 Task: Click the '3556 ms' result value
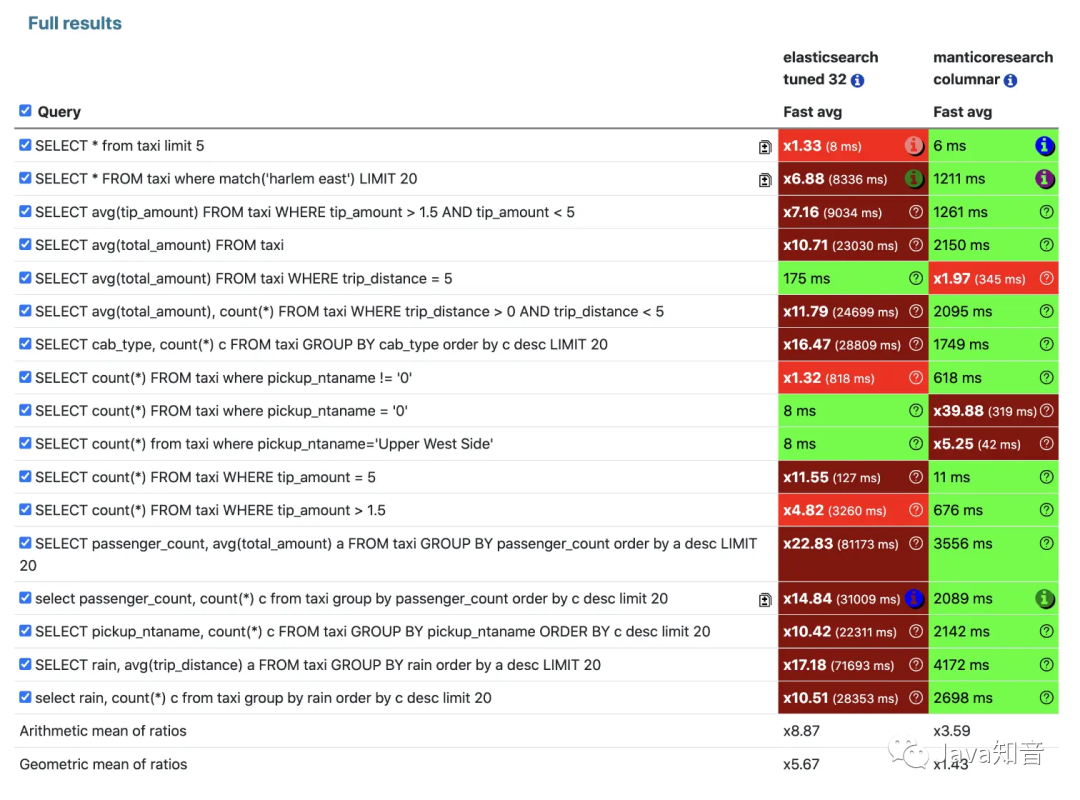tap(963, 544)
